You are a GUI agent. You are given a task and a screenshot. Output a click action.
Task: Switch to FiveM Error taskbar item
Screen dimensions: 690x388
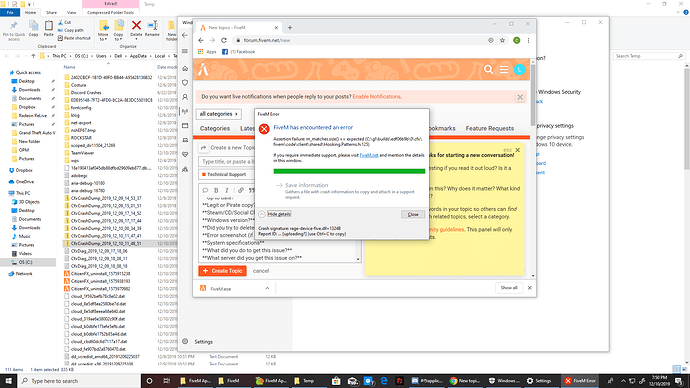click(x=580, y=381)
